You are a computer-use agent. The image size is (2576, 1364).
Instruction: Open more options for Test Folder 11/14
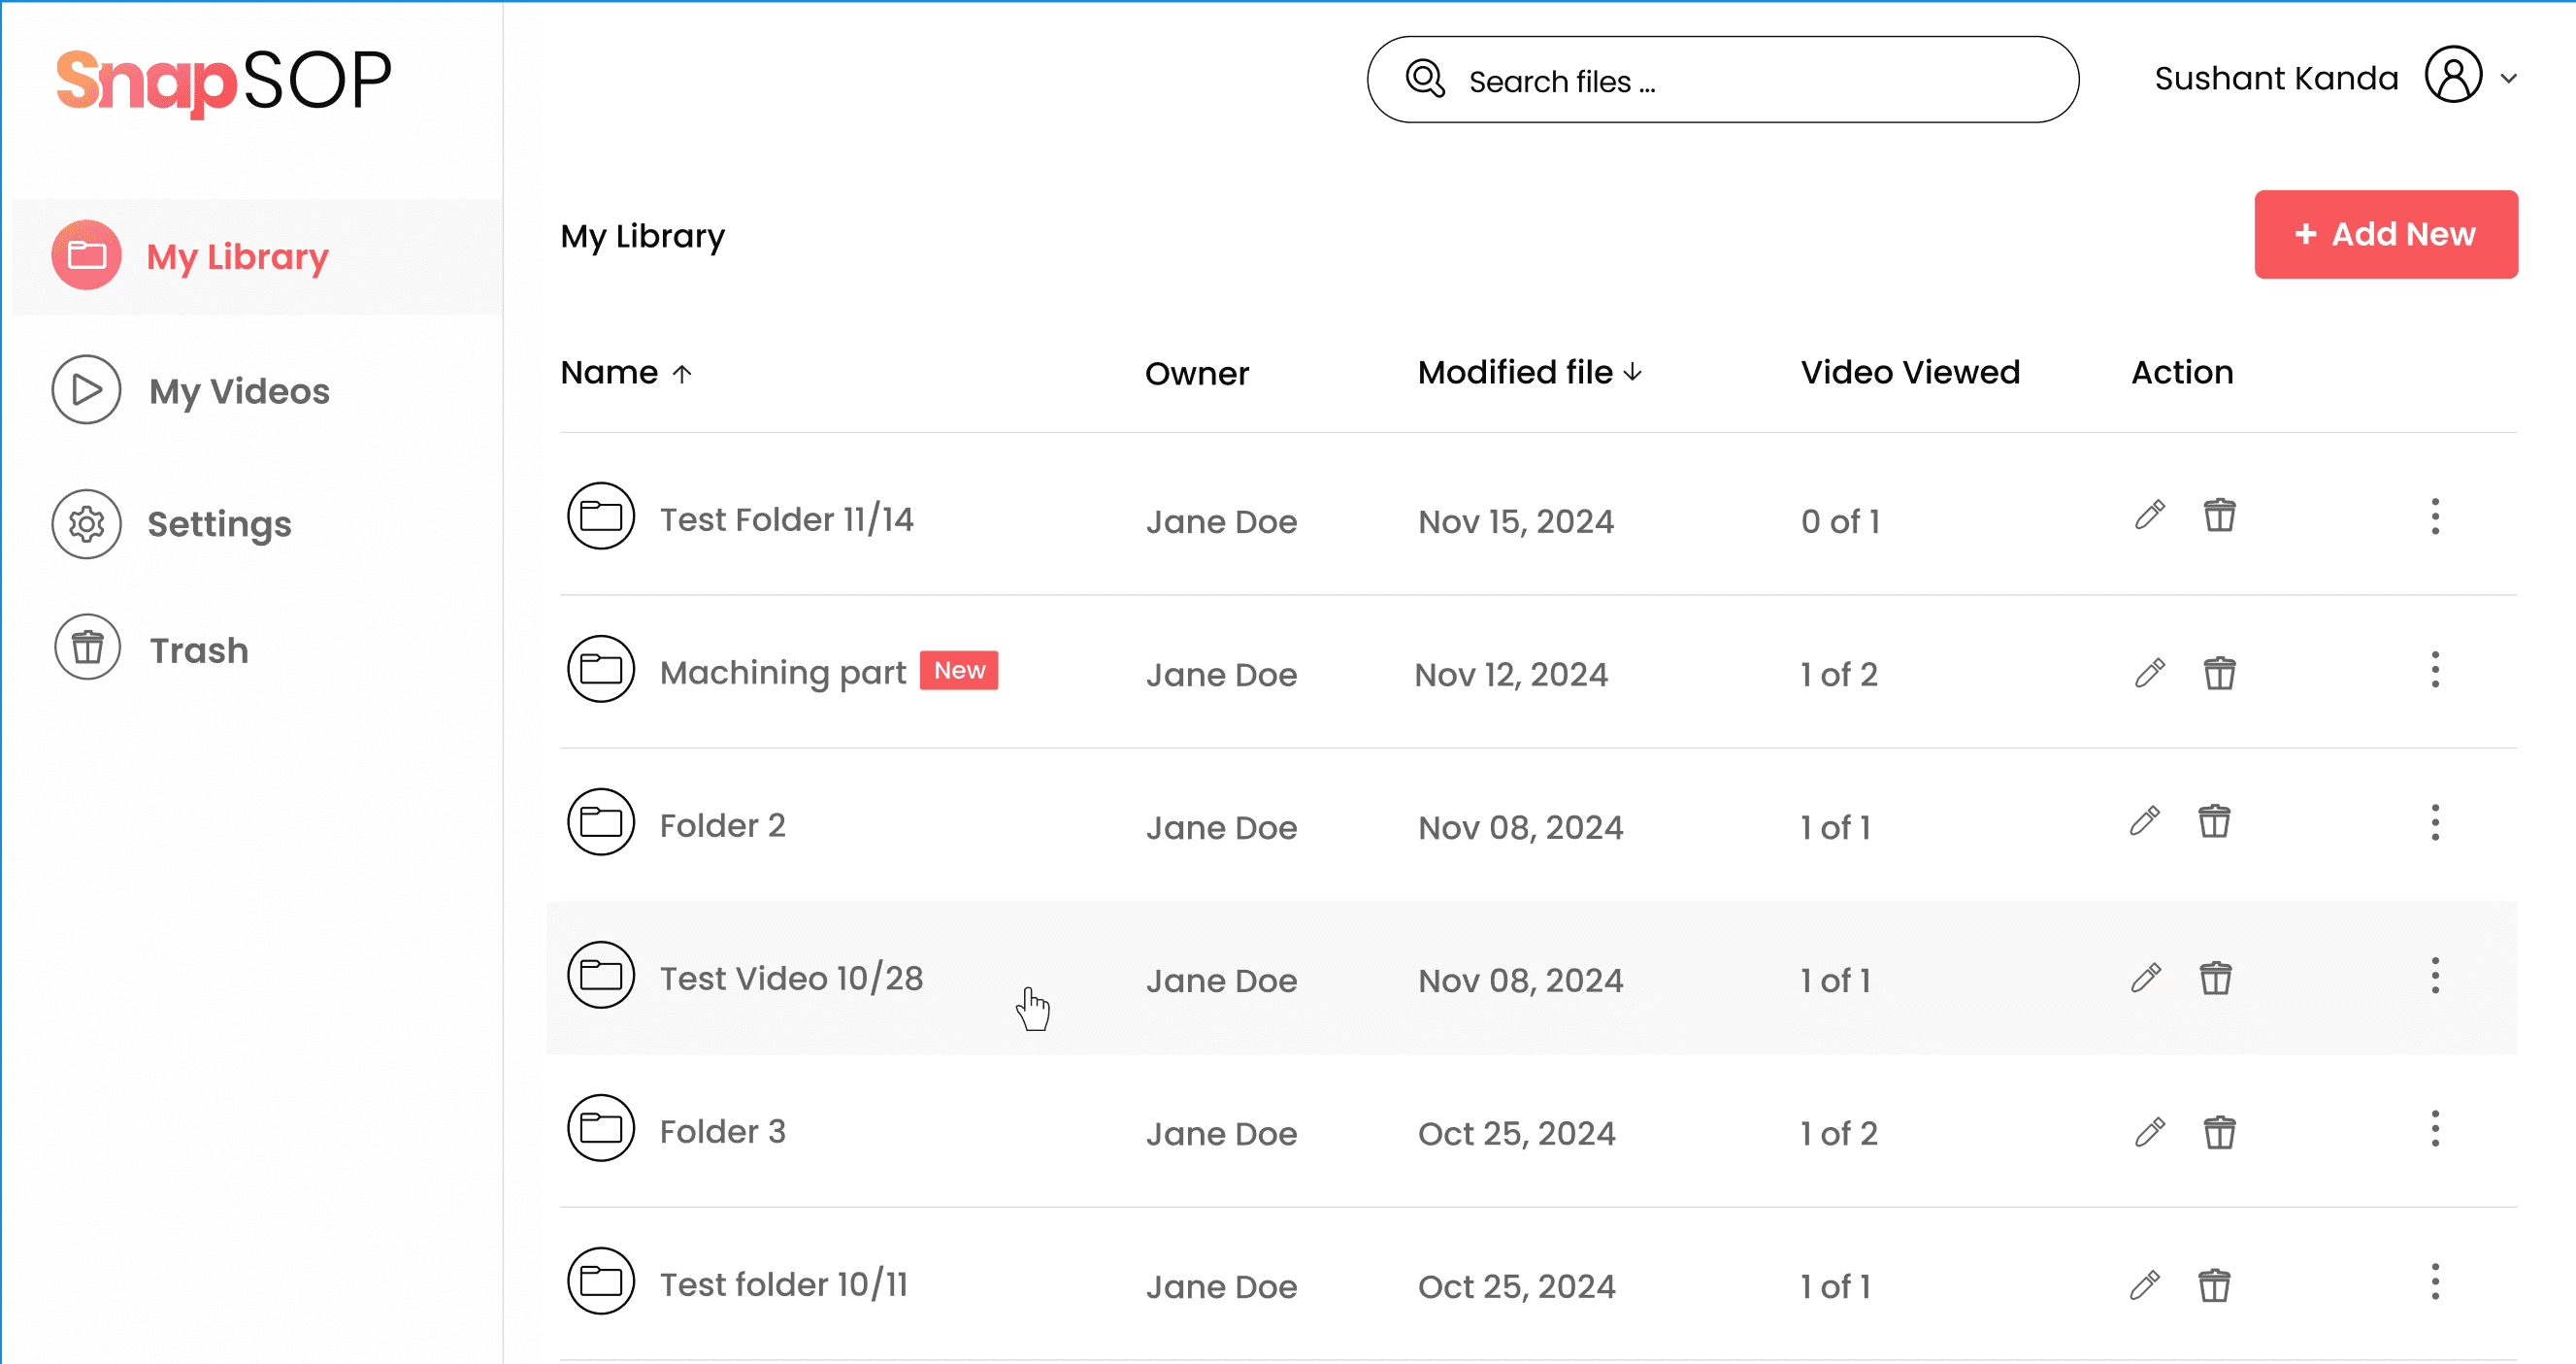(x=2435, y=517)
